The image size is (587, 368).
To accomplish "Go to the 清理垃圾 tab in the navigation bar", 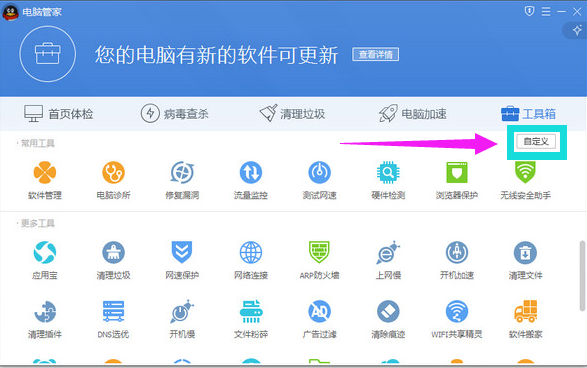I will [292, 113].
